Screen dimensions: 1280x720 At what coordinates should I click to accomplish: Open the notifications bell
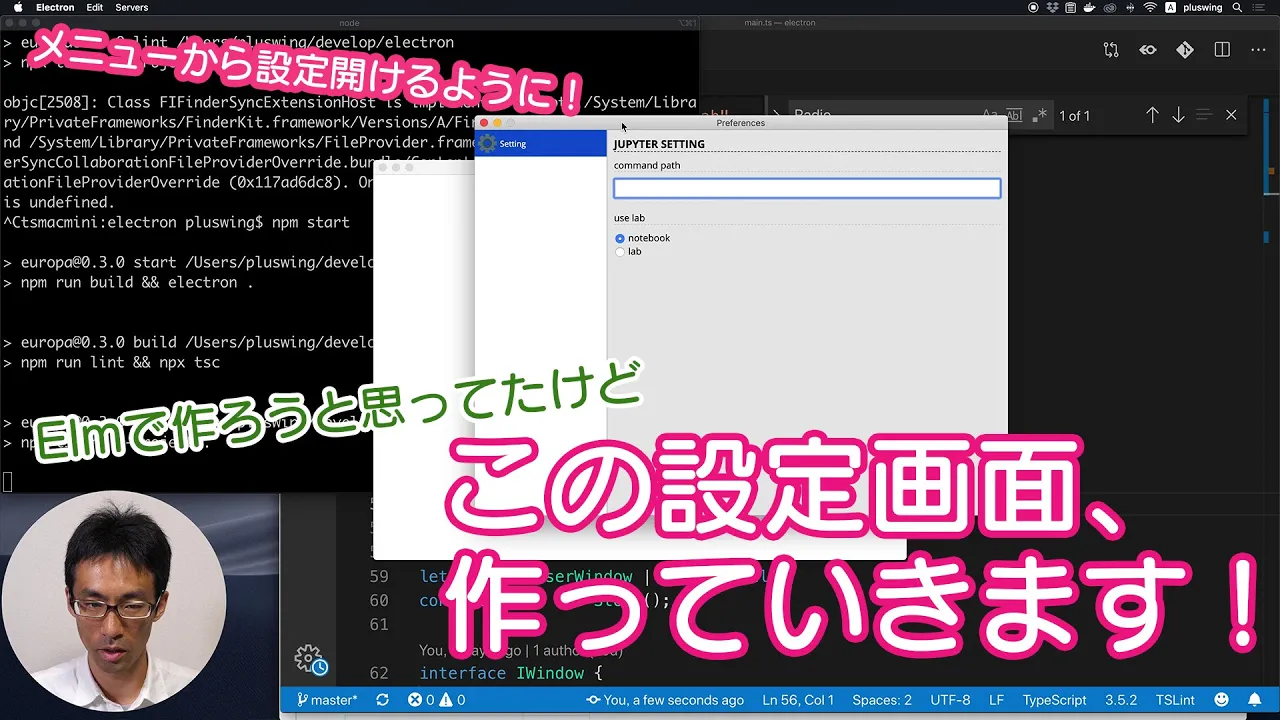pos(1254,700)
